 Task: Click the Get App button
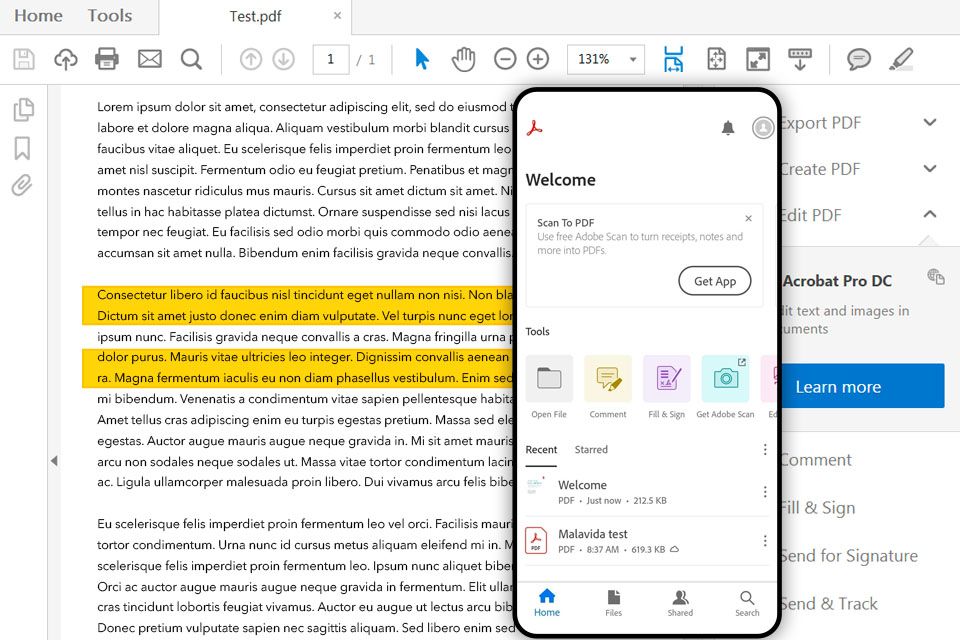point(714,281)
